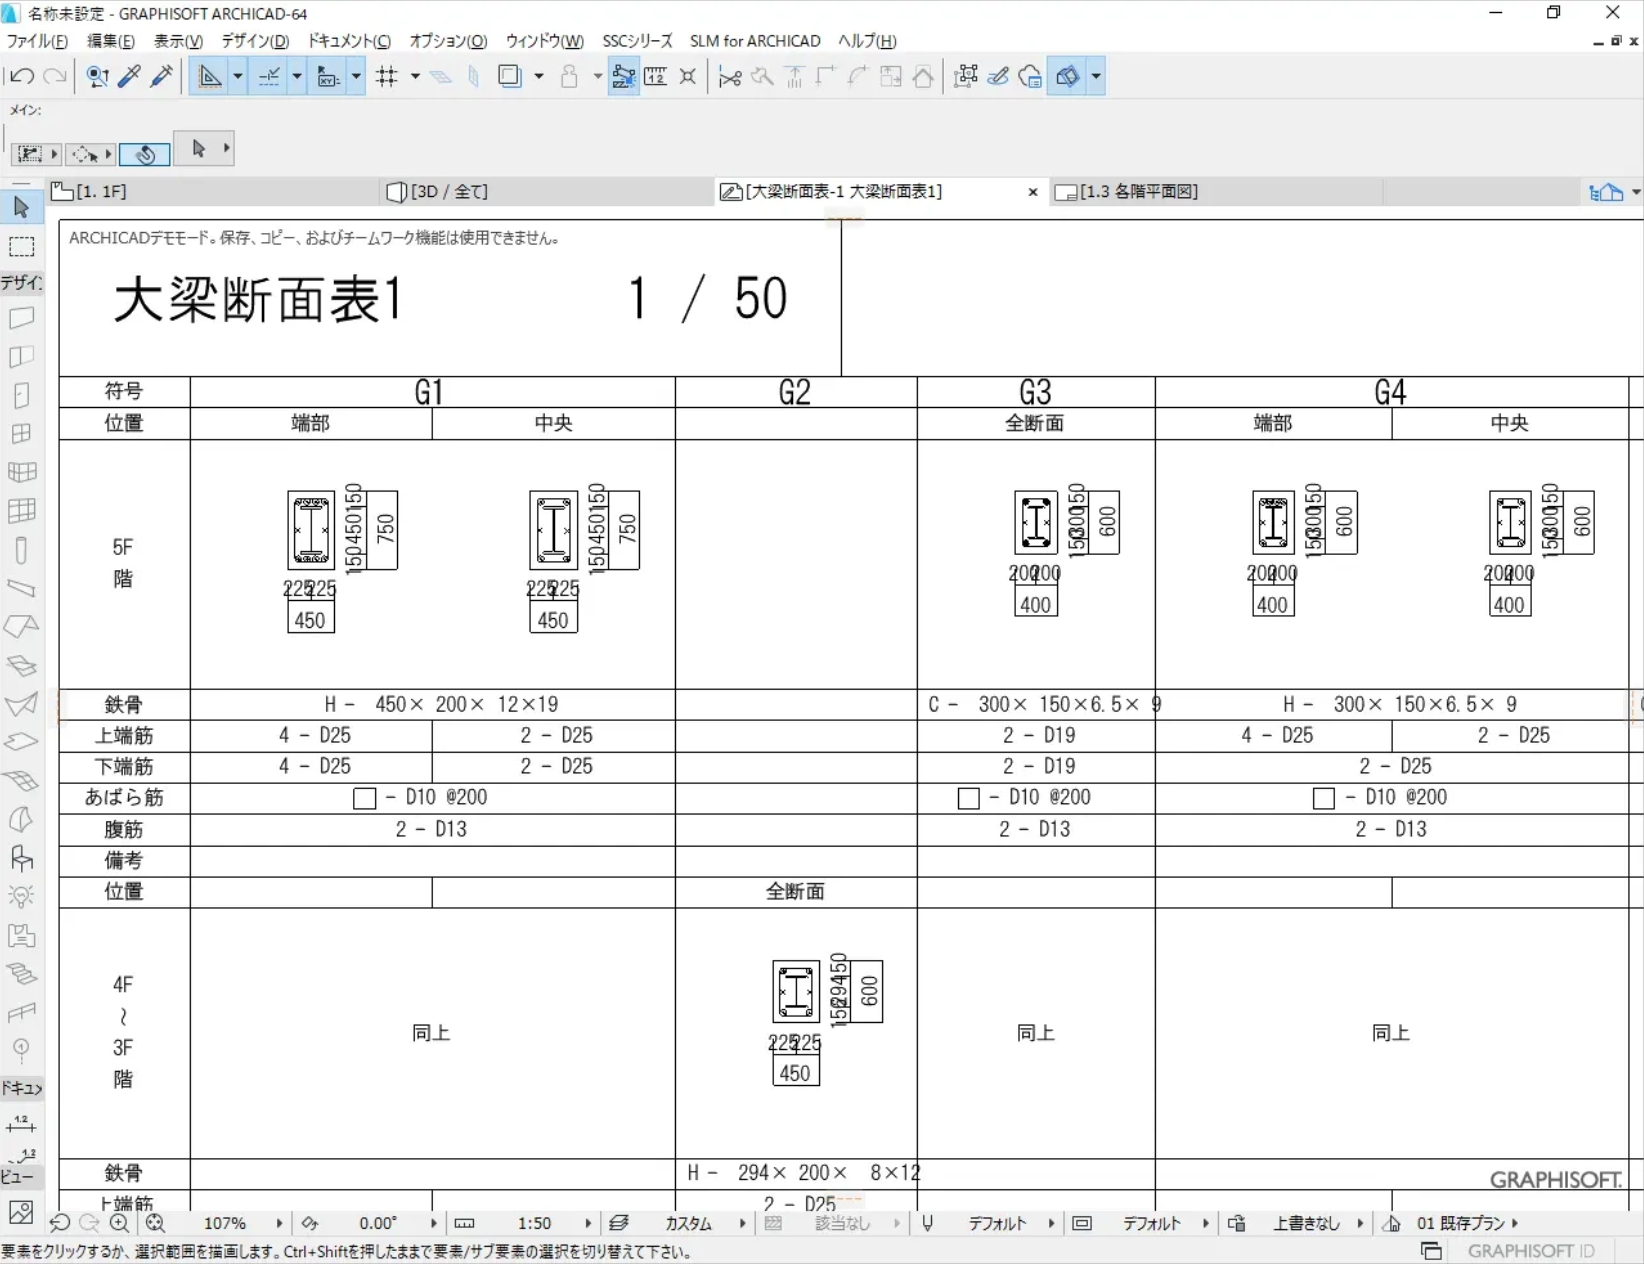The image size is (1644, 1264).
Task: Select the syringe inject parameters icon
Action: 161,76
